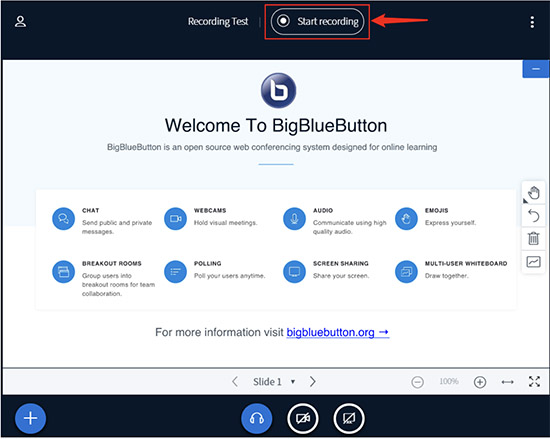The width and height of the screenshot is (550, 439).
Task: Click the POLLING label text
Action: (x=208, y=263)
